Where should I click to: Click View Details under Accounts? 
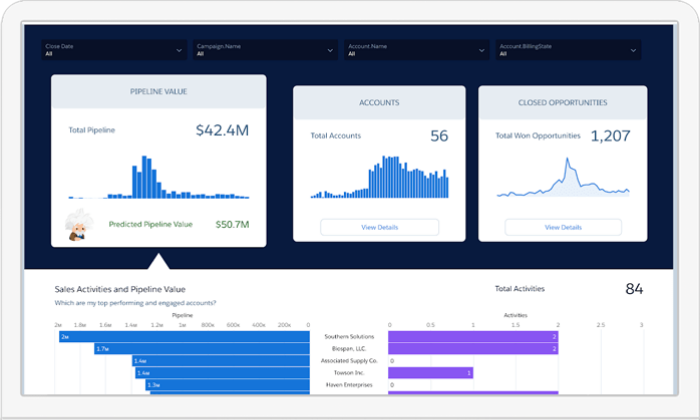pos(379,227)
